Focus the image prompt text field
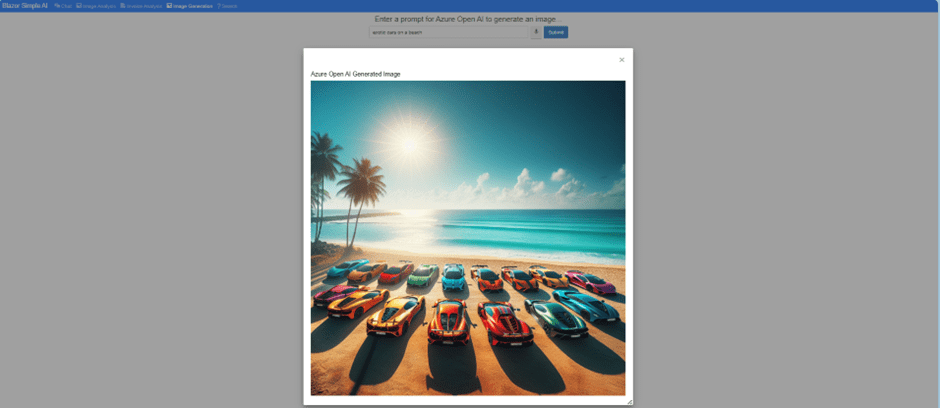This screenshot has width=940, height=408. 449,32
